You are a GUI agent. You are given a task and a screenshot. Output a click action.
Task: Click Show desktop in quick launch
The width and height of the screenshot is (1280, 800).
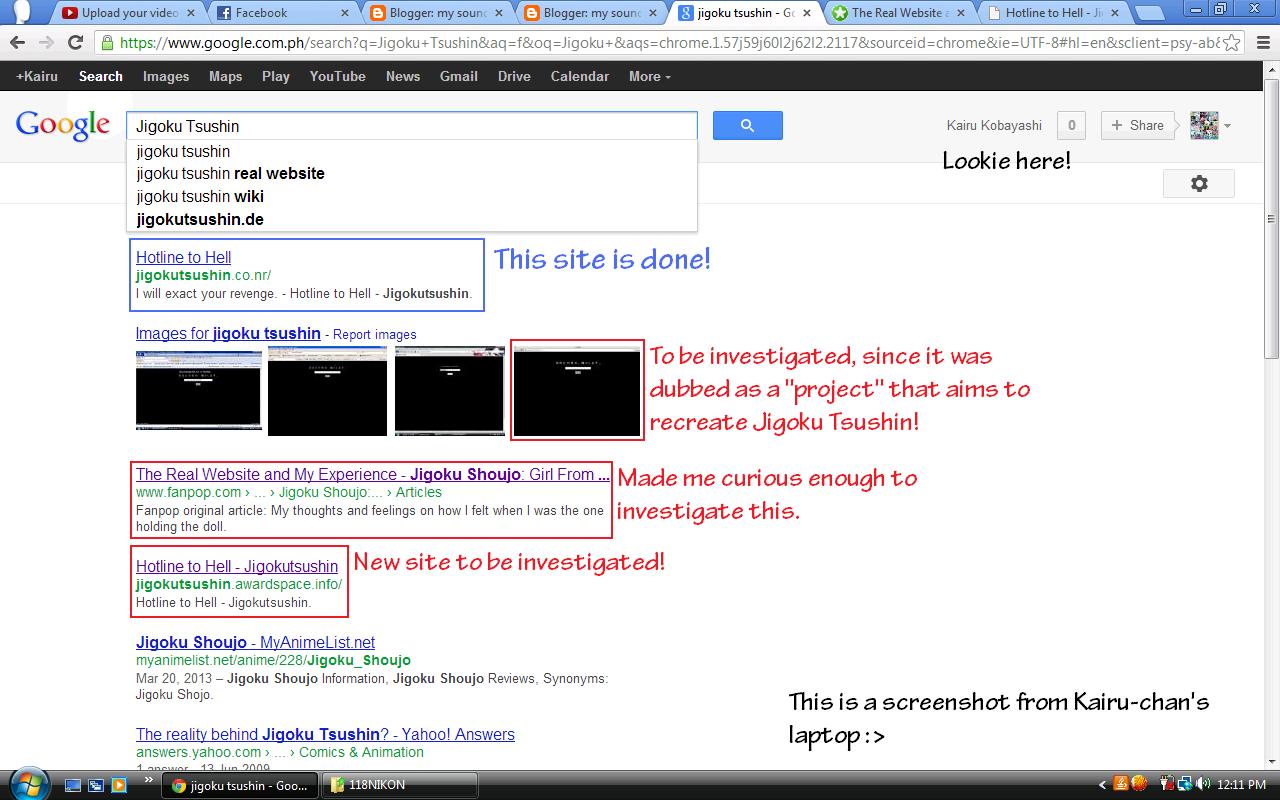click(x=73, y=785)
